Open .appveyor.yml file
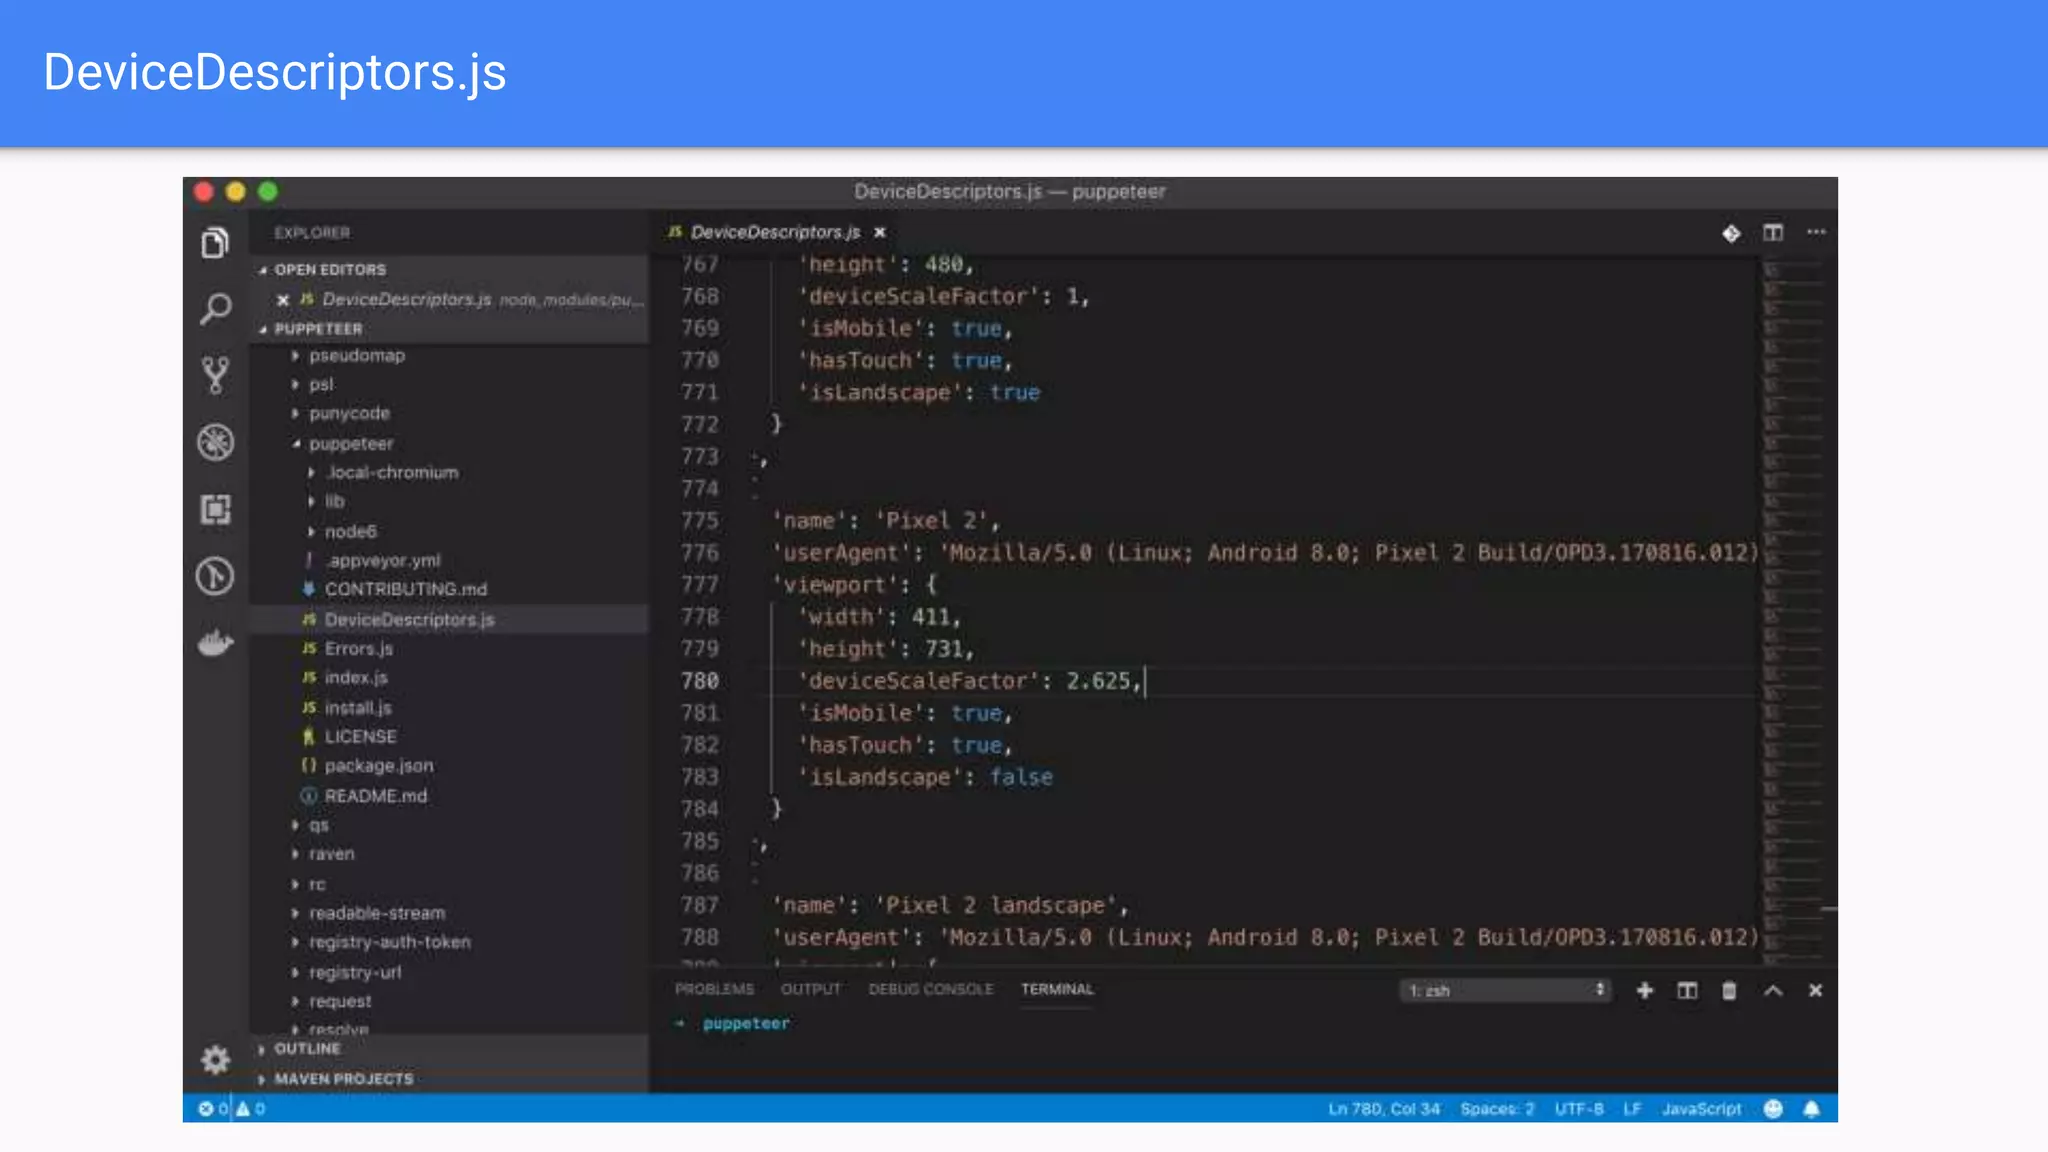 click(382, 561)
